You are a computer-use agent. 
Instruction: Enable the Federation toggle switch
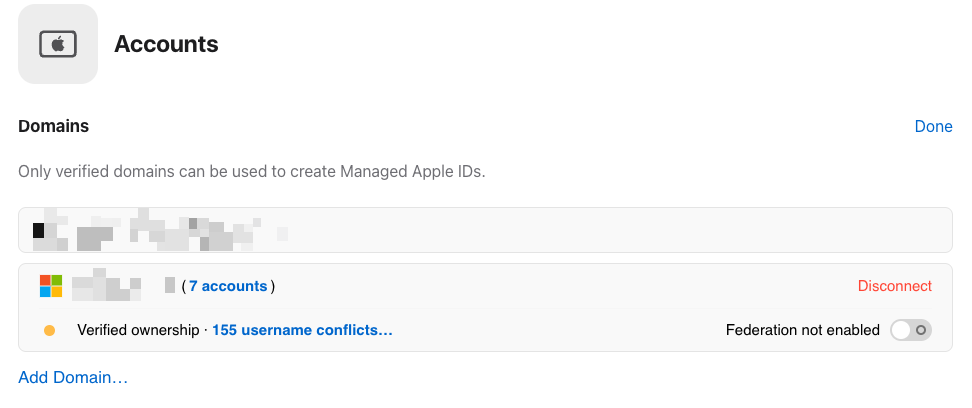point(911,330)
